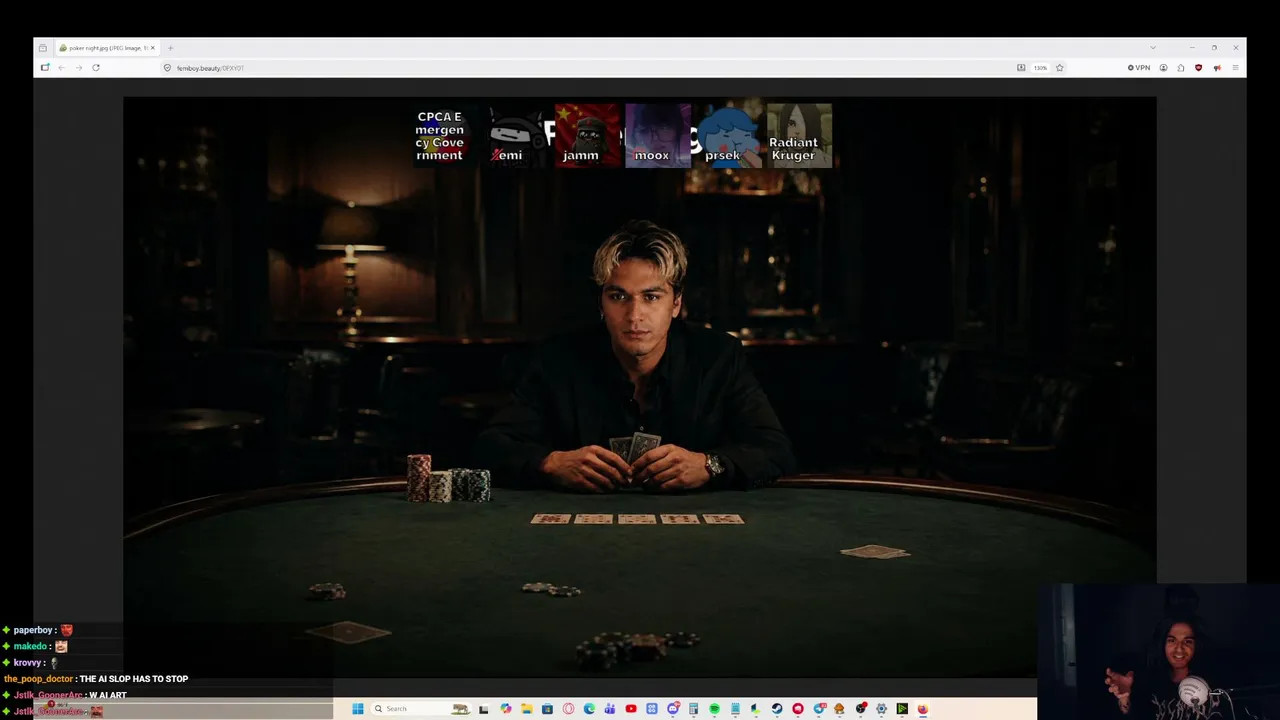Click the makedo username in chat
Image resolution: width=1280 pixels, height=720 pixels.
click(x=30, y=647)
